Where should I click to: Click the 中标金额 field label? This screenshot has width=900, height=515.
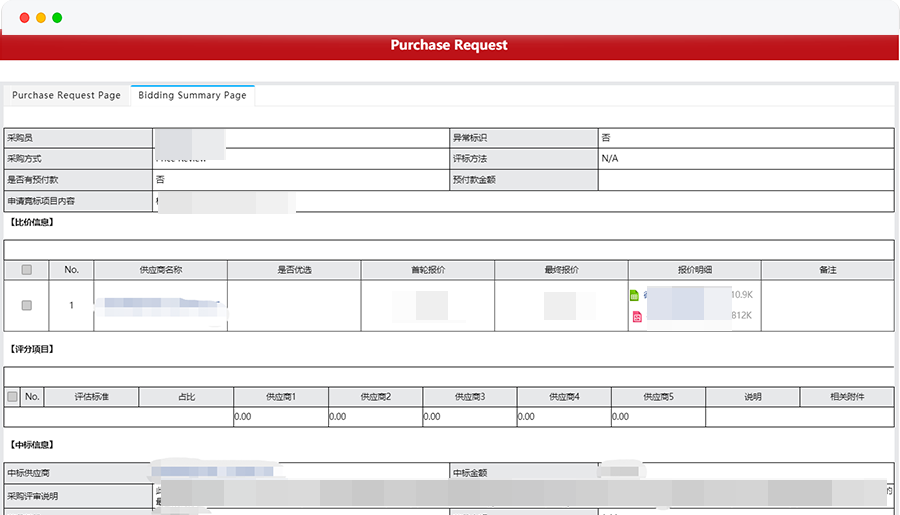(x=470, y=473)
